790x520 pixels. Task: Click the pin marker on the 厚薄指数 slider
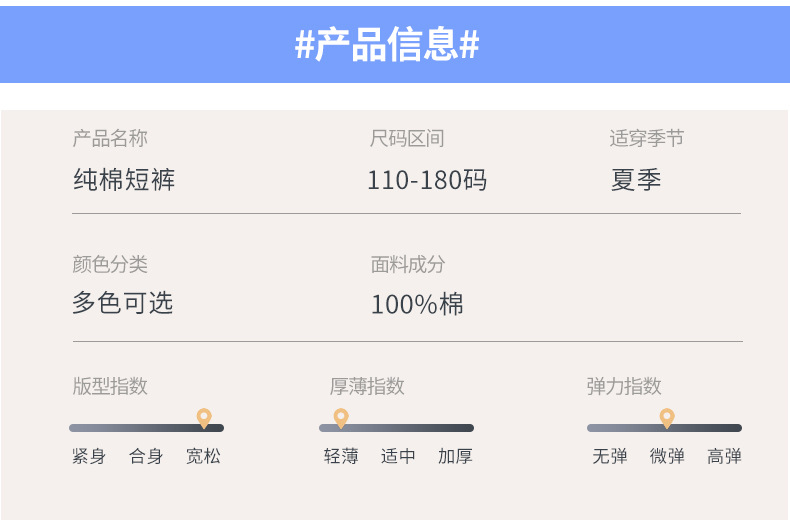point(341,417)
